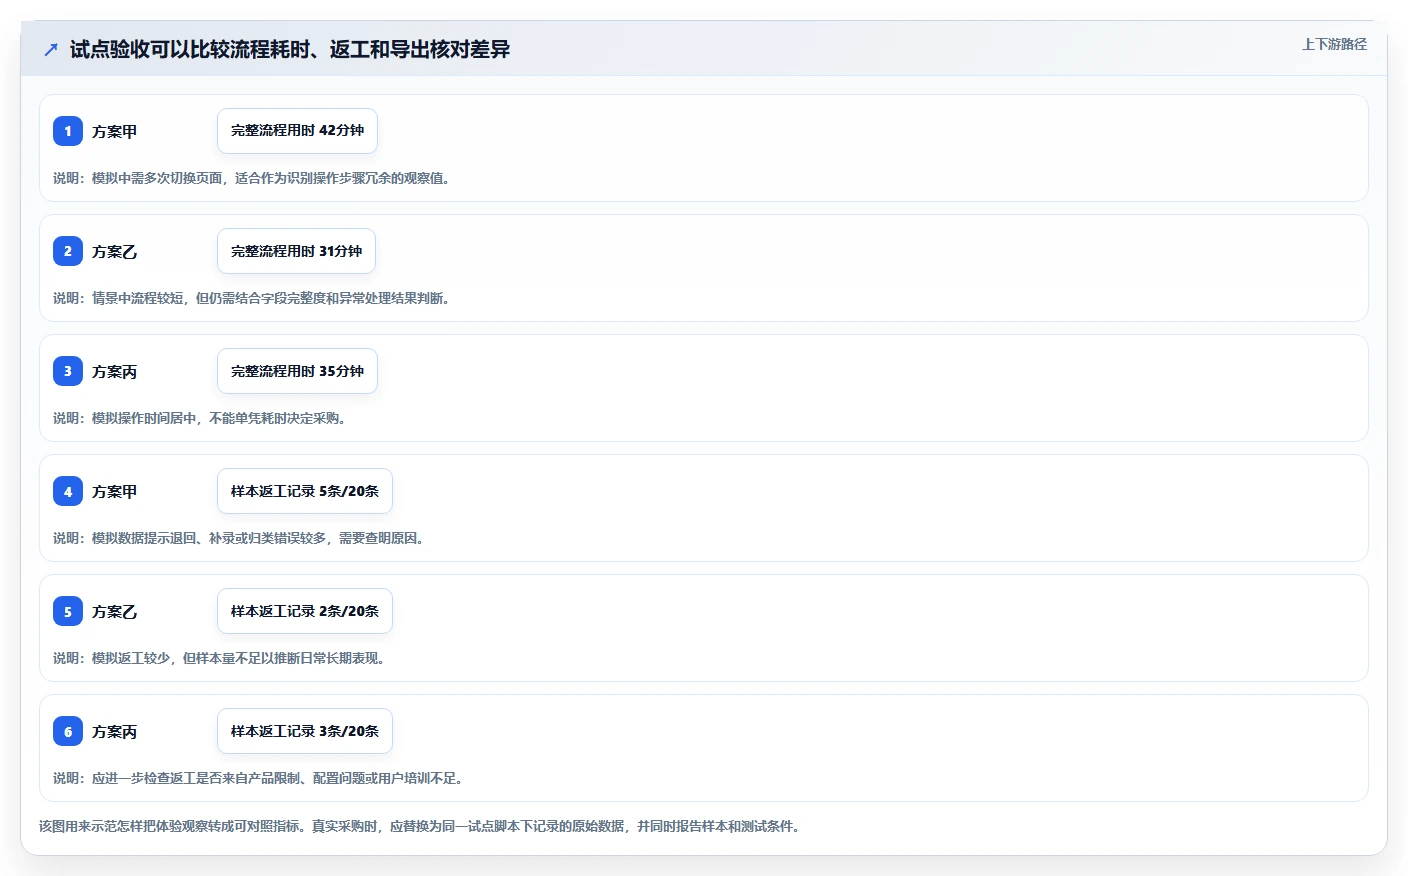Click the note 模拟中需多次切换页面

tap(254, 178)
